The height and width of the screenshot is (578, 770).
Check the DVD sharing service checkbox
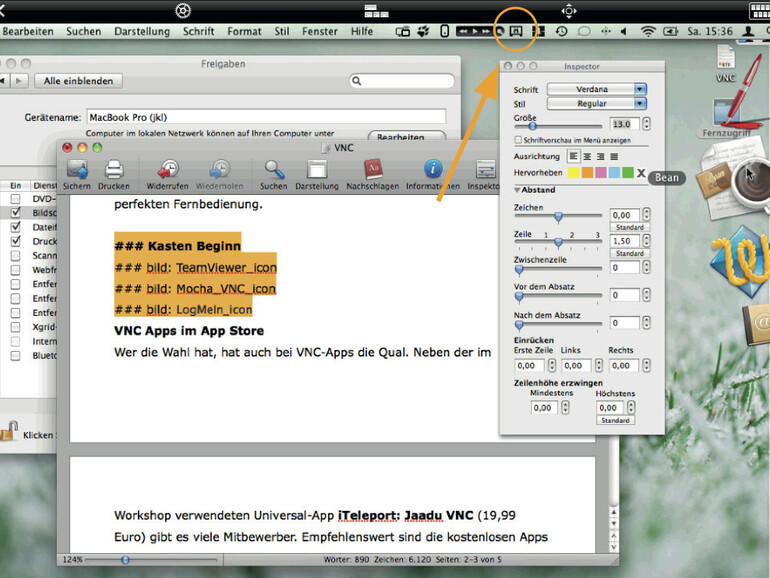coord(15,199)
